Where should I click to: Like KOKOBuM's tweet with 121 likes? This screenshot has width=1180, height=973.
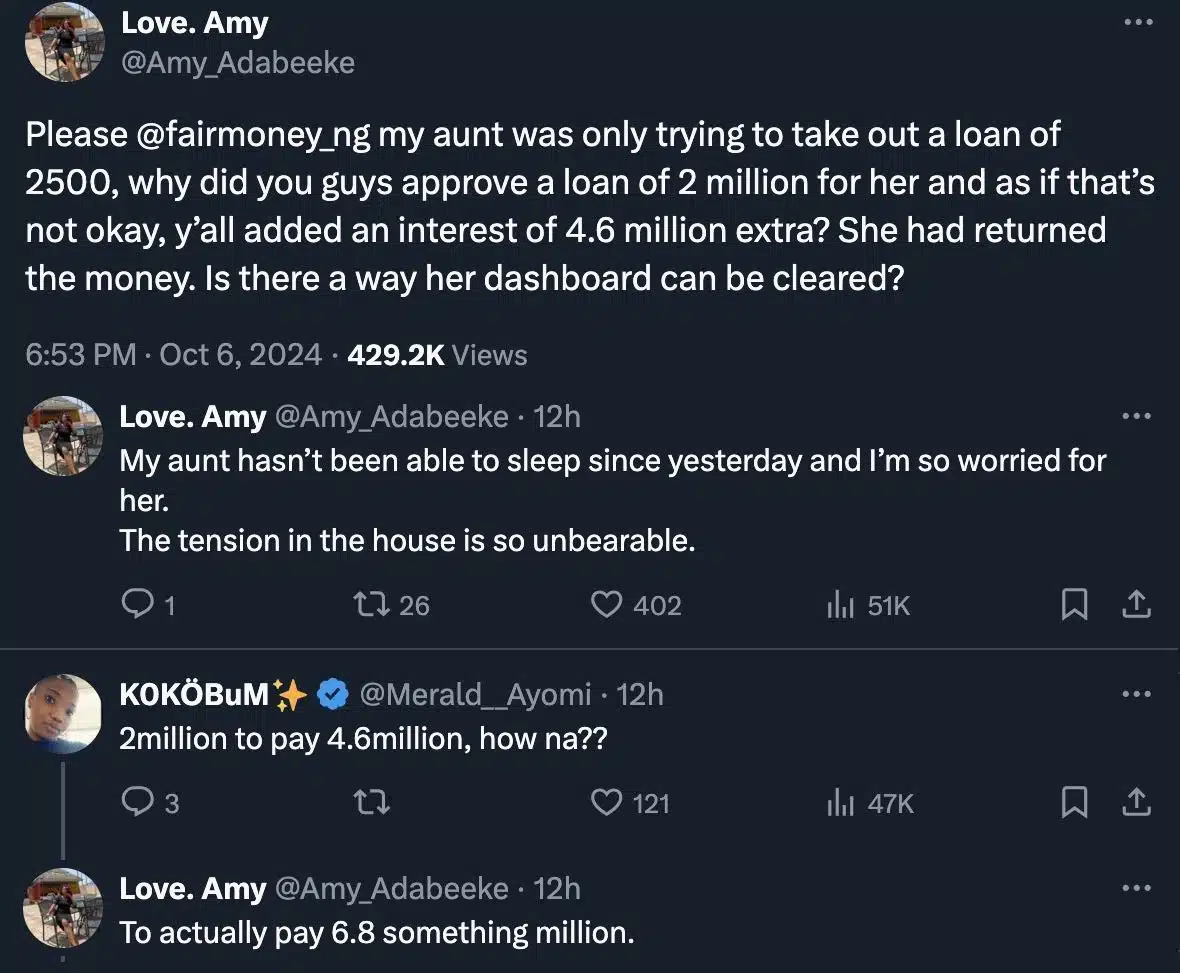(x=606, y=802)
